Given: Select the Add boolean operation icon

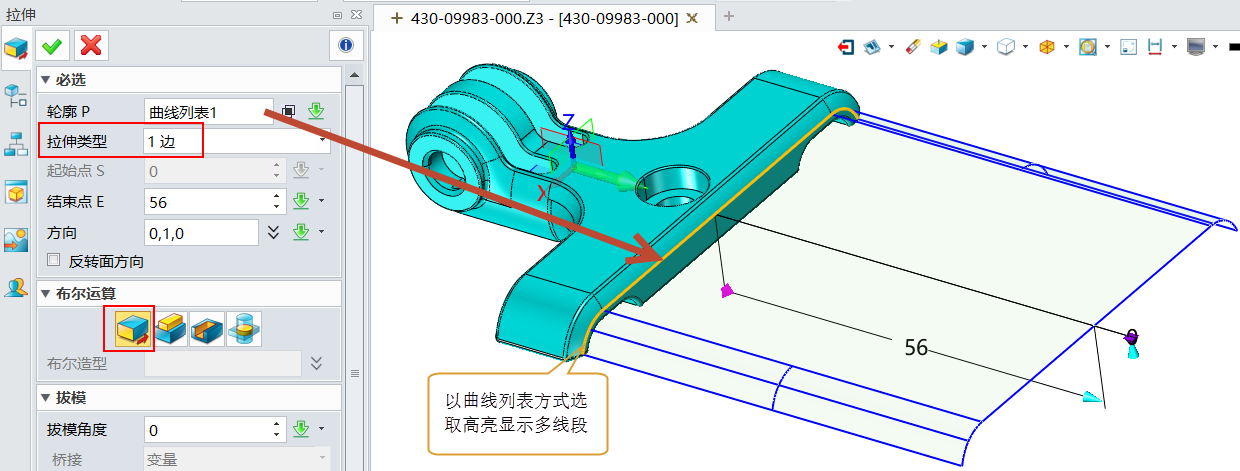Looking at the screenshot, I should 170,328.
